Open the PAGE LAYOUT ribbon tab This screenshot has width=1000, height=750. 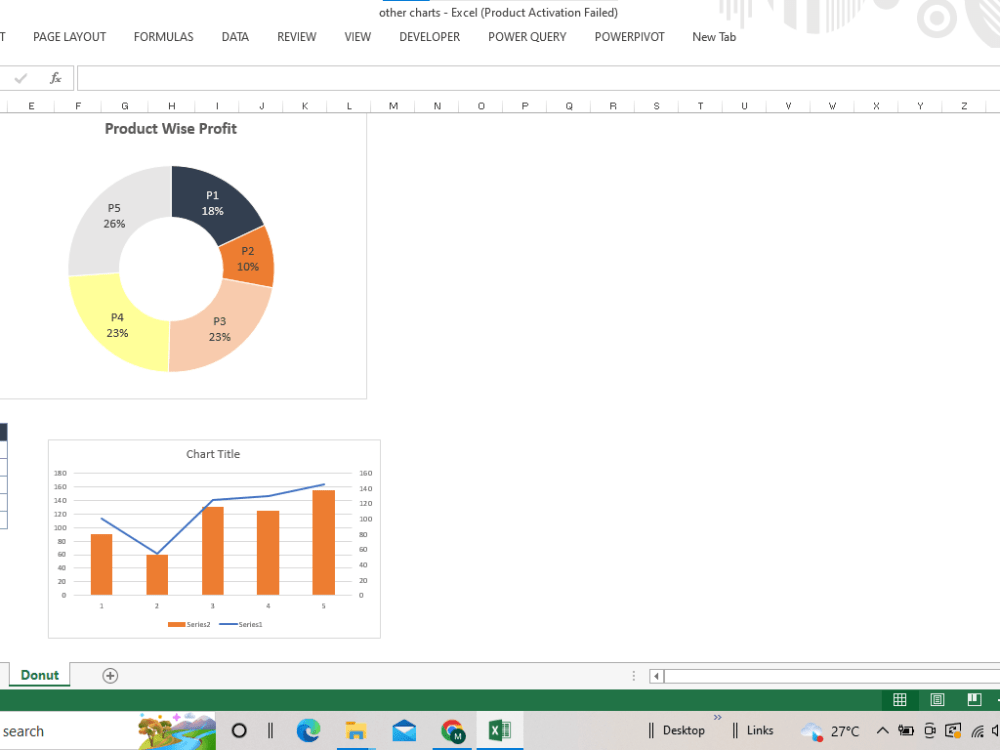(70, 37)
